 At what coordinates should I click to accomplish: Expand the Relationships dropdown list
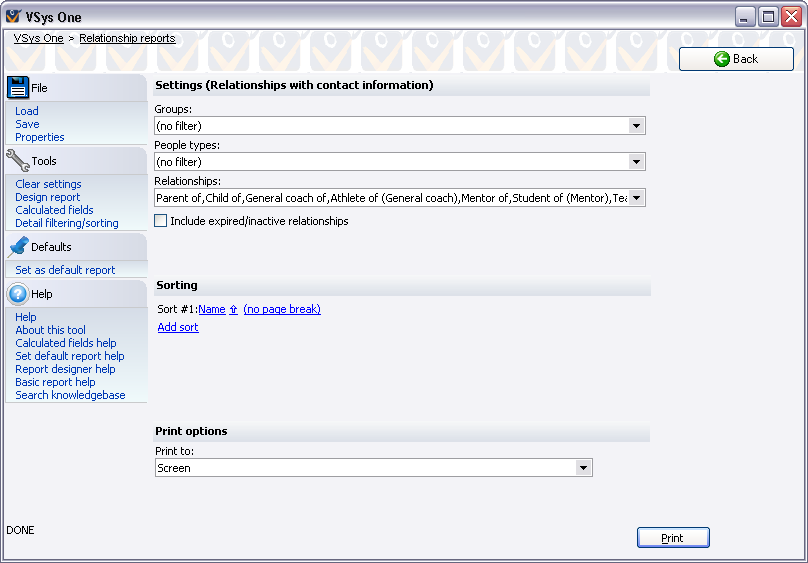(636, 198)
